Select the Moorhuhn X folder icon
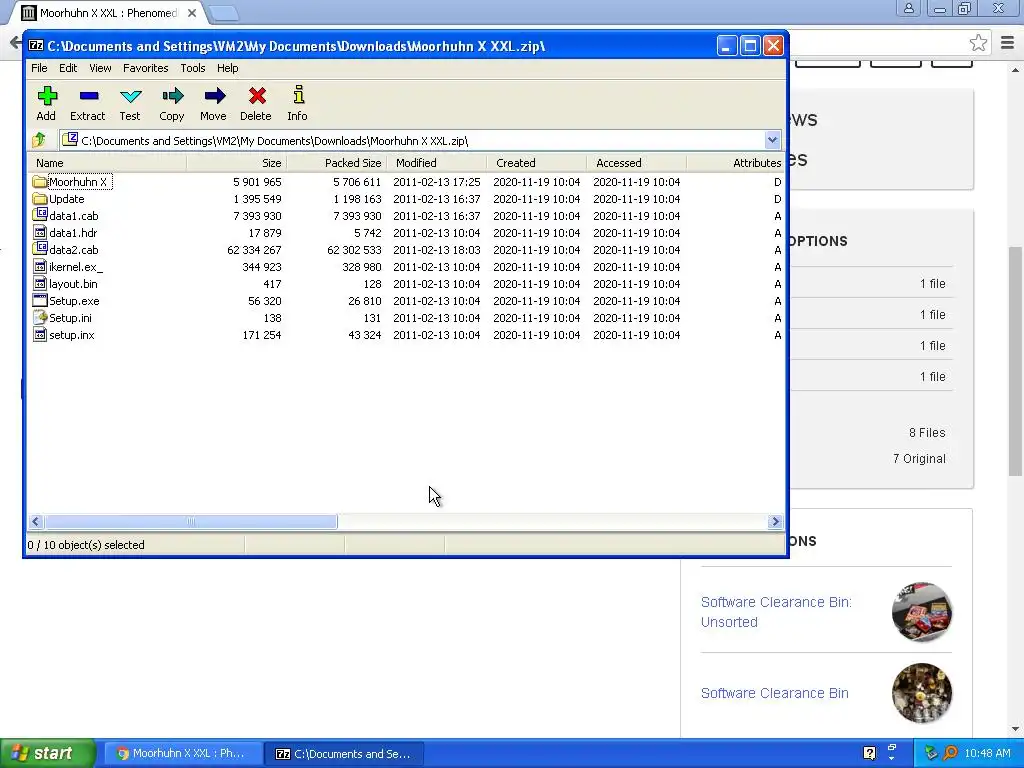Viewport: 1024px width, 768px height. [x=39, y=182]
